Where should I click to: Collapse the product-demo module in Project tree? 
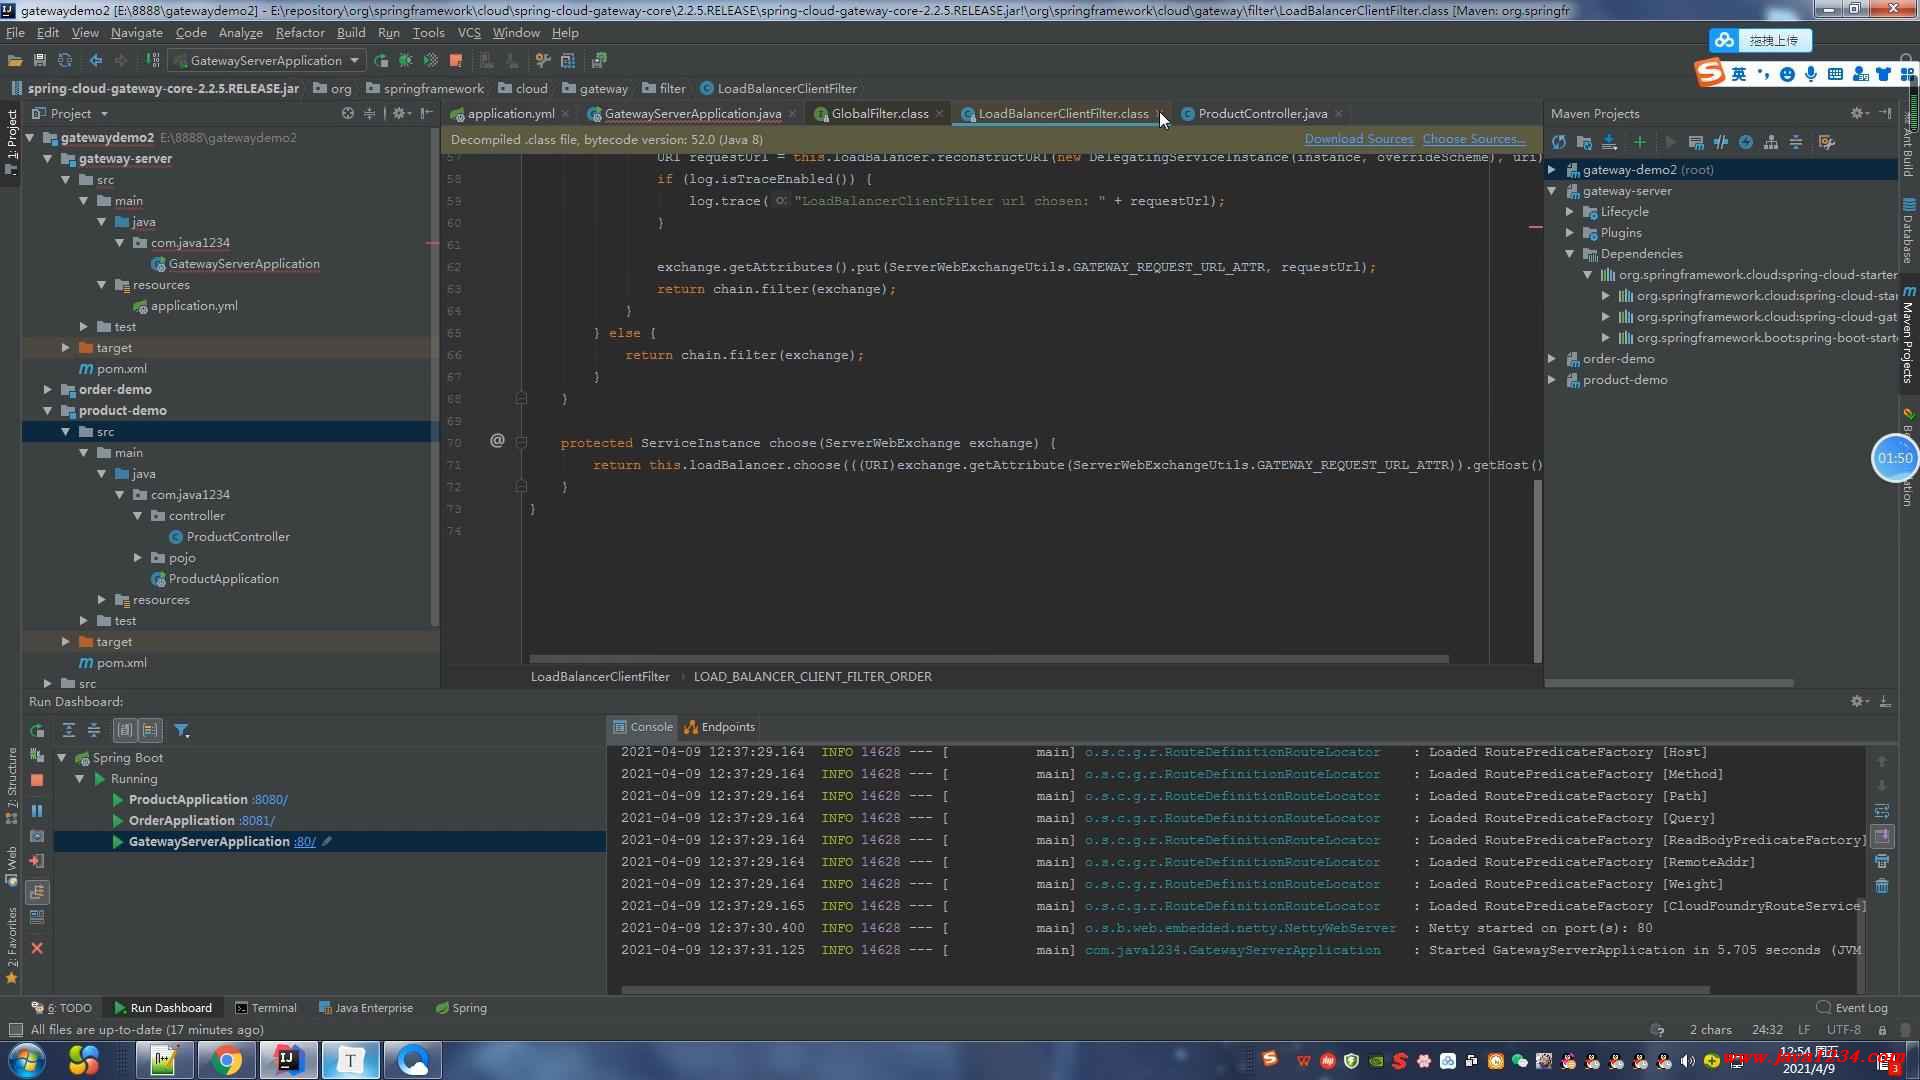(48, 411)
